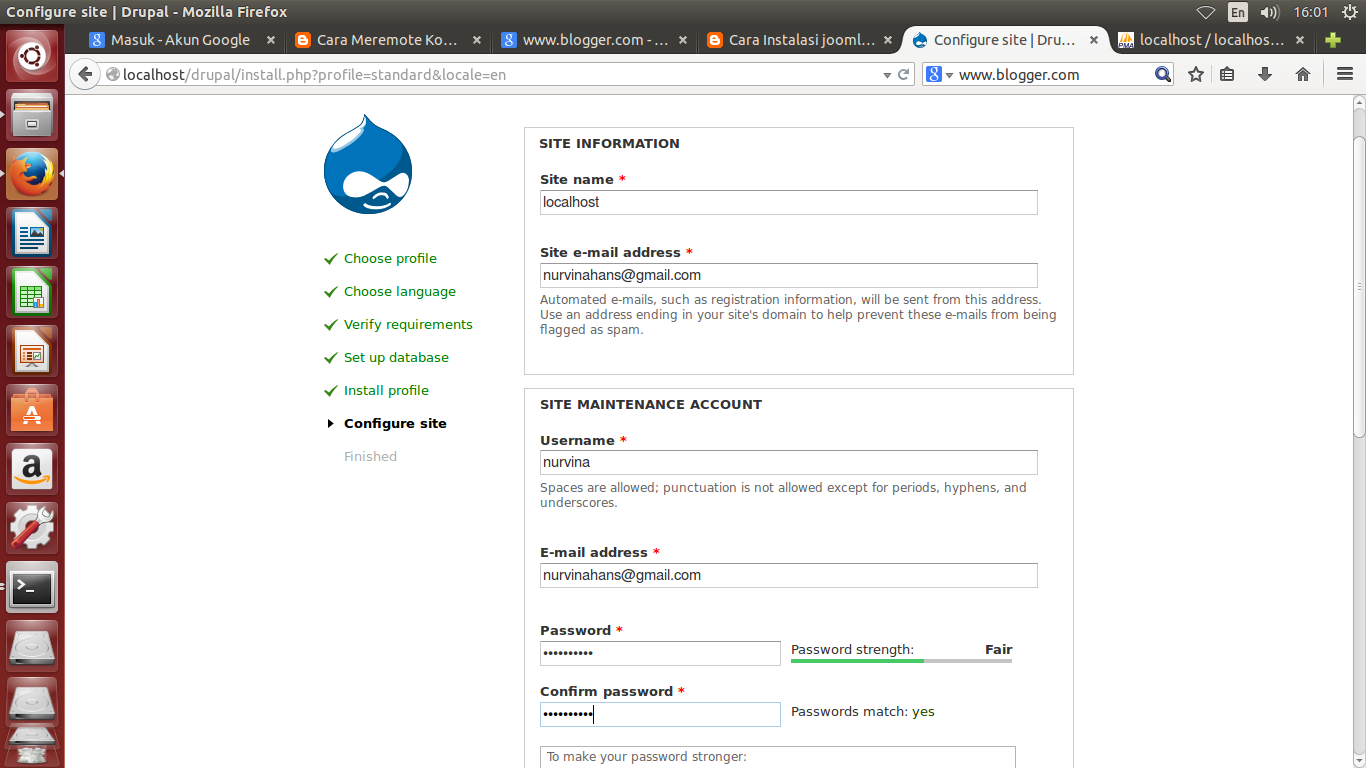Image resolution: width=1366 pixels, height=768 pixels.
Task: Reload the page with the refresh icon
Action: tap(904, 74)
